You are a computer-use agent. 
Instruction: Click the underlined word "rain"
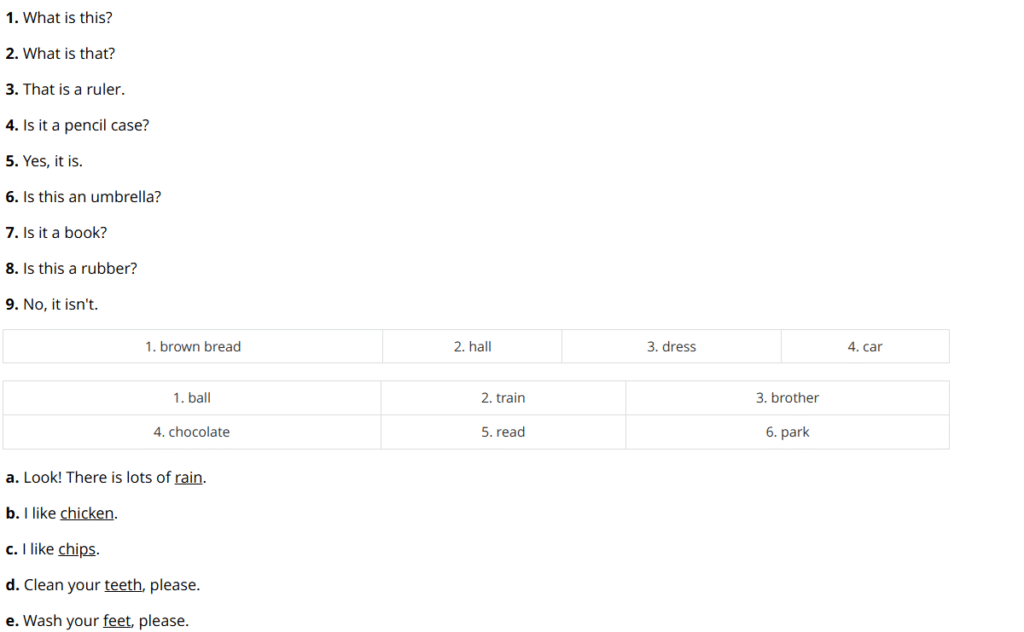pos(188,478)
